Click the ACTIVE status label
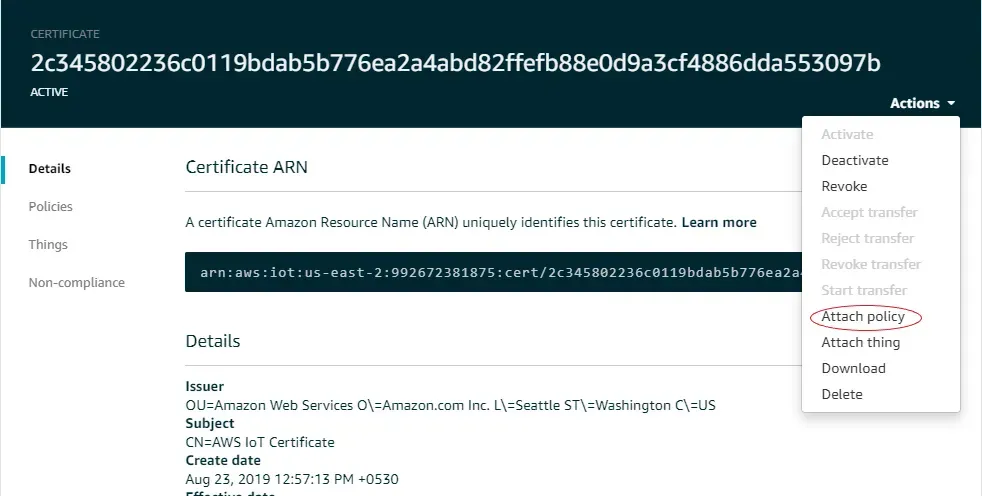Screen dimensions: 982x496 coord(49,92)
